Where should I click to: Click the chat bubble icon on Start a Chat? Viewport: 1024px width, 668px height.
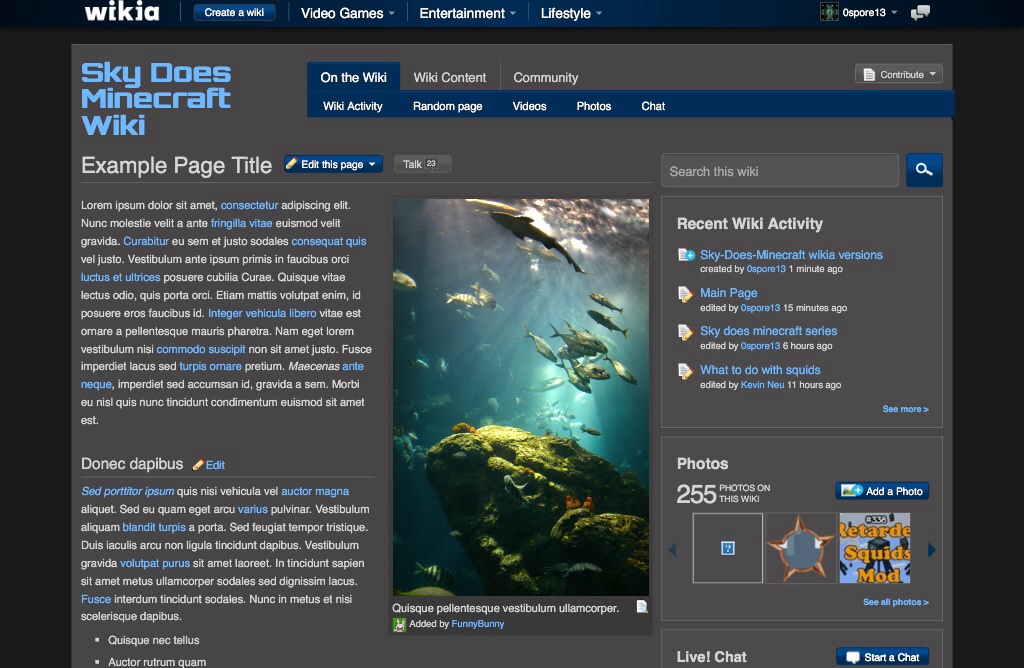[x=852, y=657]
